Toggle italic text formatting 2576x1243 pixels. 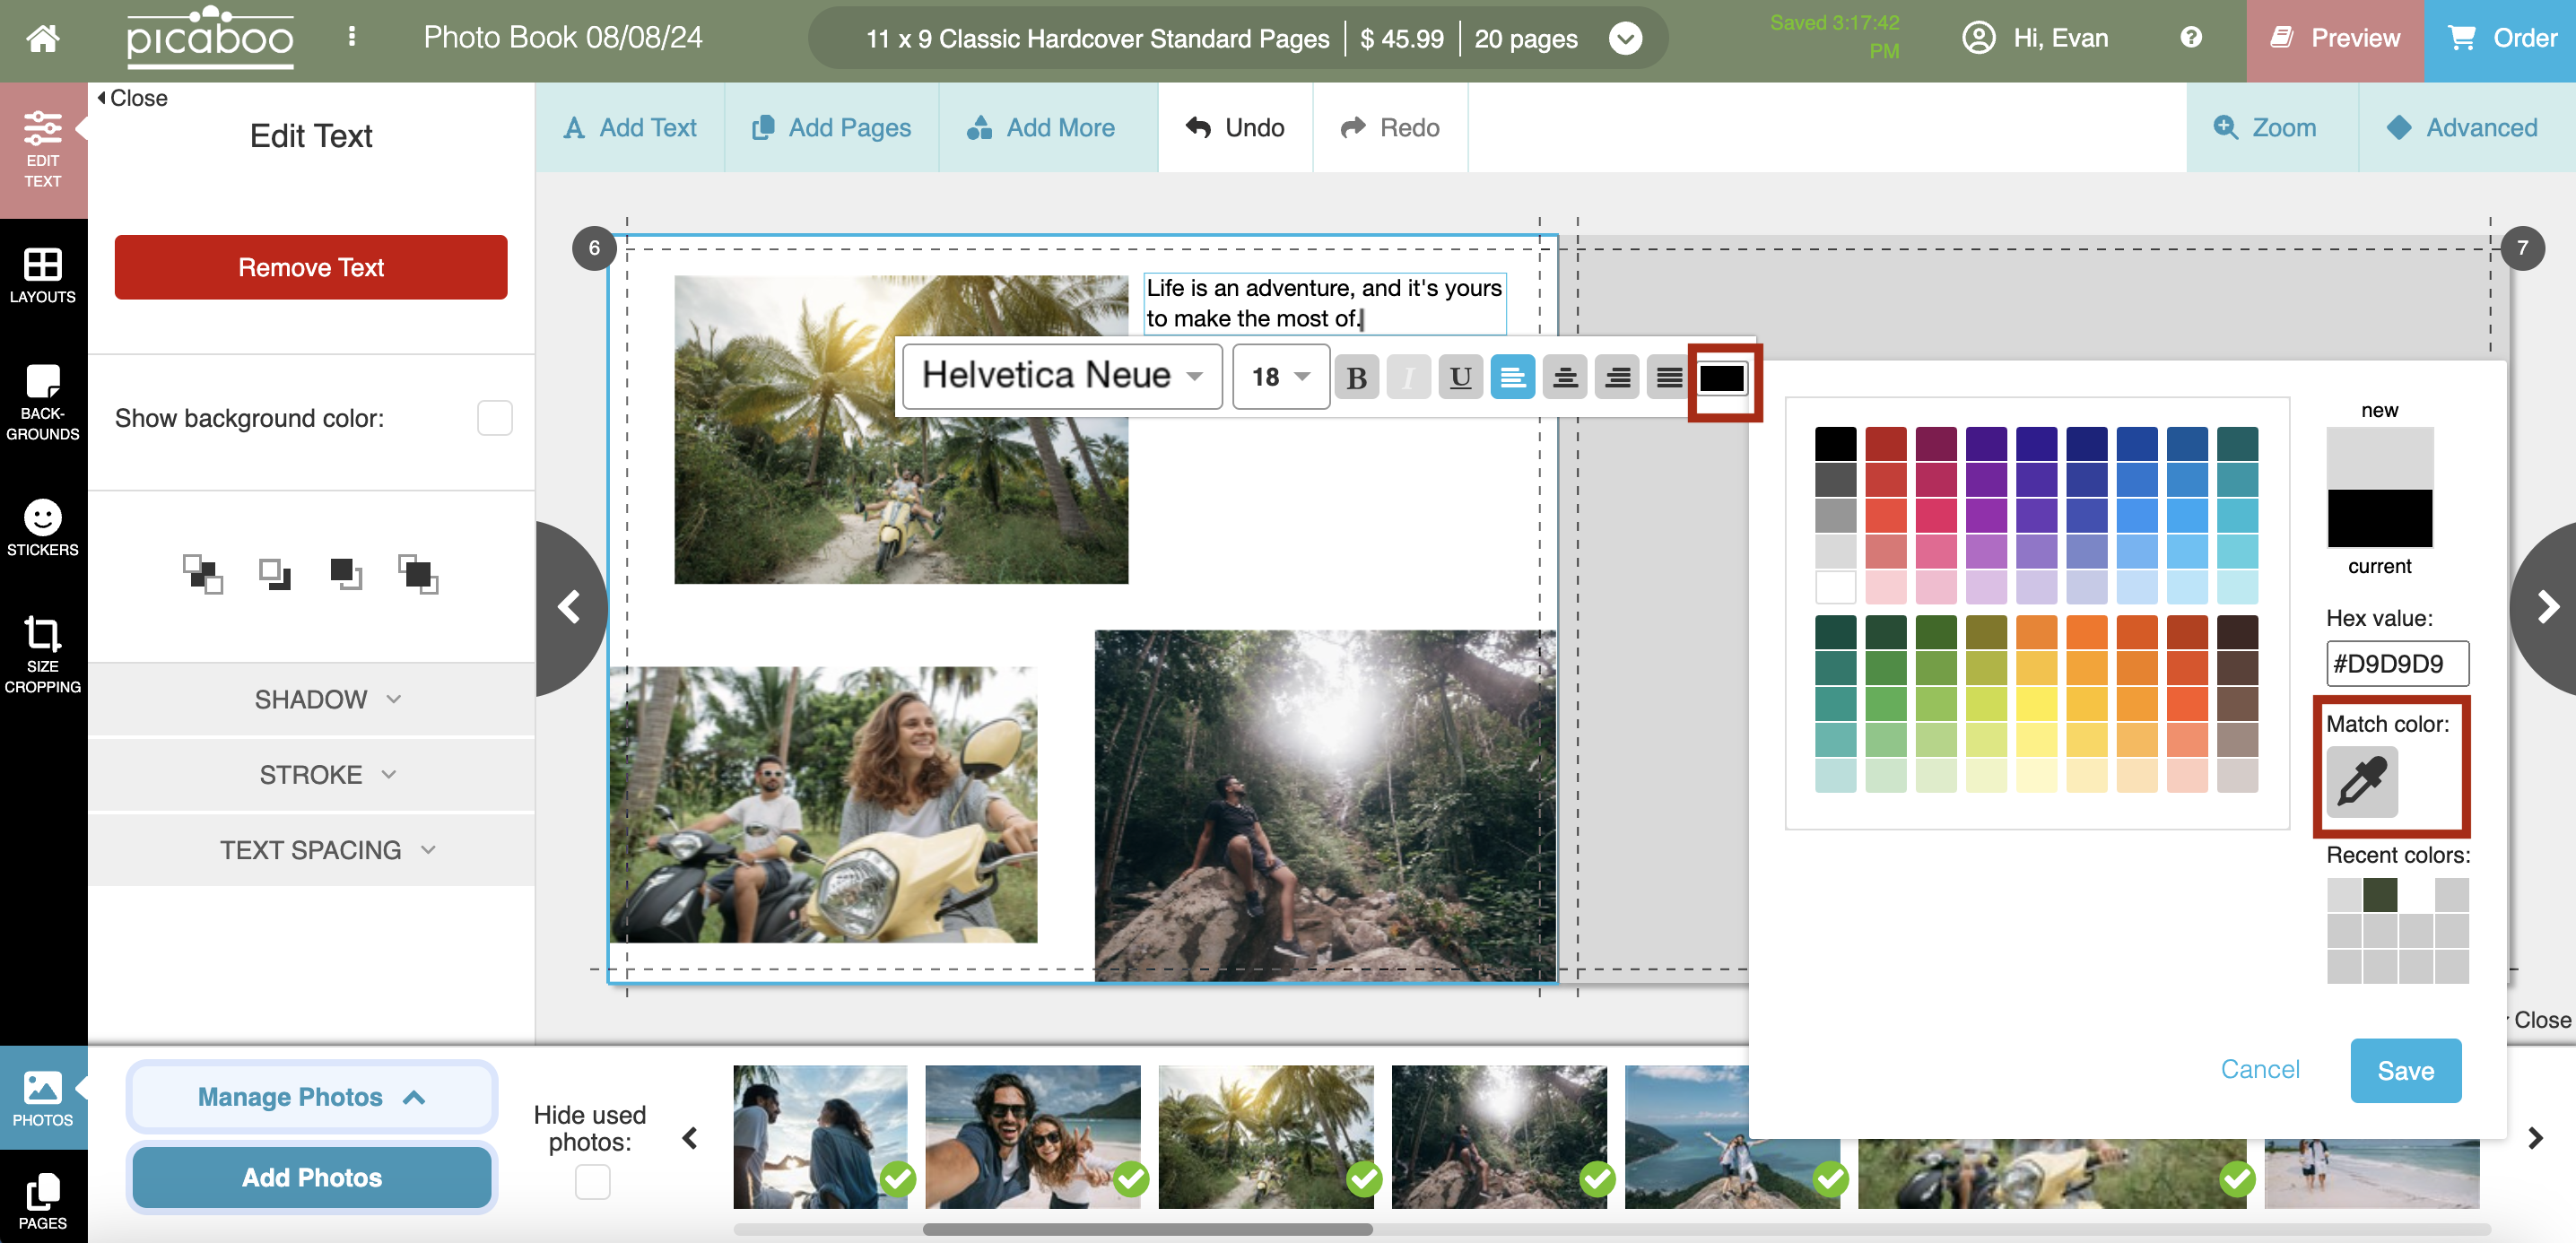coord(1408,378)
